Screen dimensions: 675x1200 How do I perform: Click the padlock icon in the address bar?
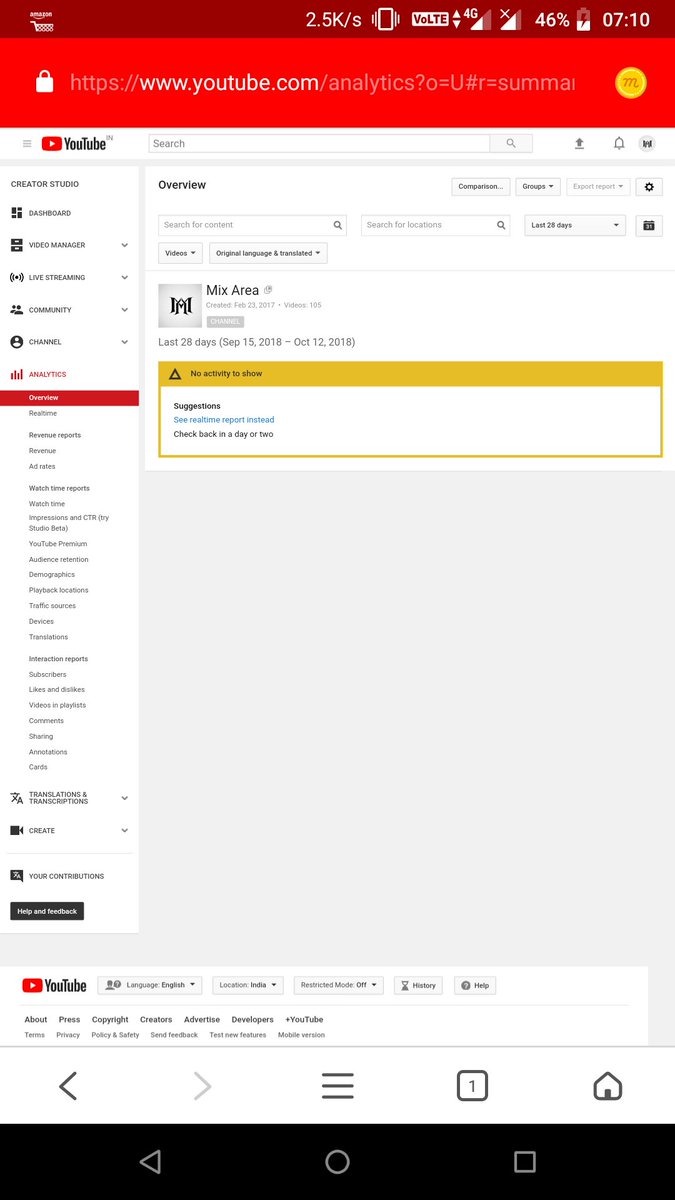[44, 83]
